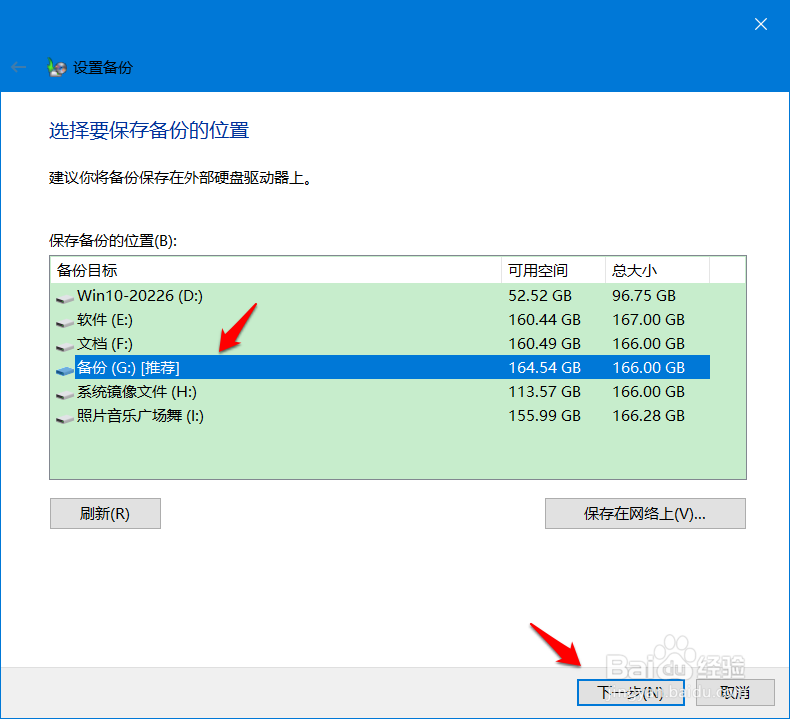Click 166.00 GB in 系统镜像文件 (H:) row
The width and height of the screenshot is (790, 719).
coord(648,392)
